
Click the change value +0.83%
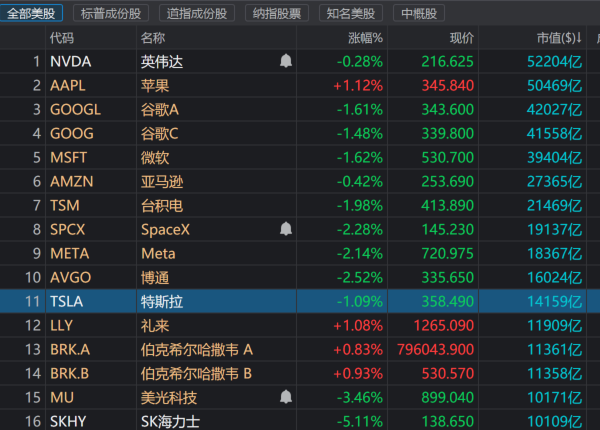click(x=358, y=350)
